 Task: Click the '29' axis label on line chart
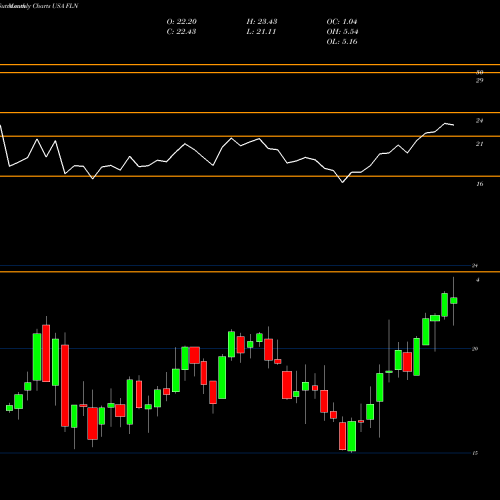click(479, 80)
